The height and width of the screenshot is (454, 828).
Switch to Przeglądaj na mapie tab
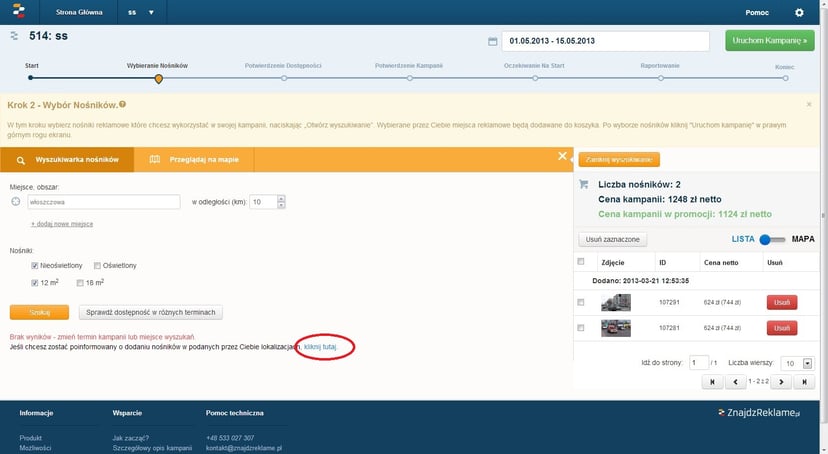click(194, 159)
